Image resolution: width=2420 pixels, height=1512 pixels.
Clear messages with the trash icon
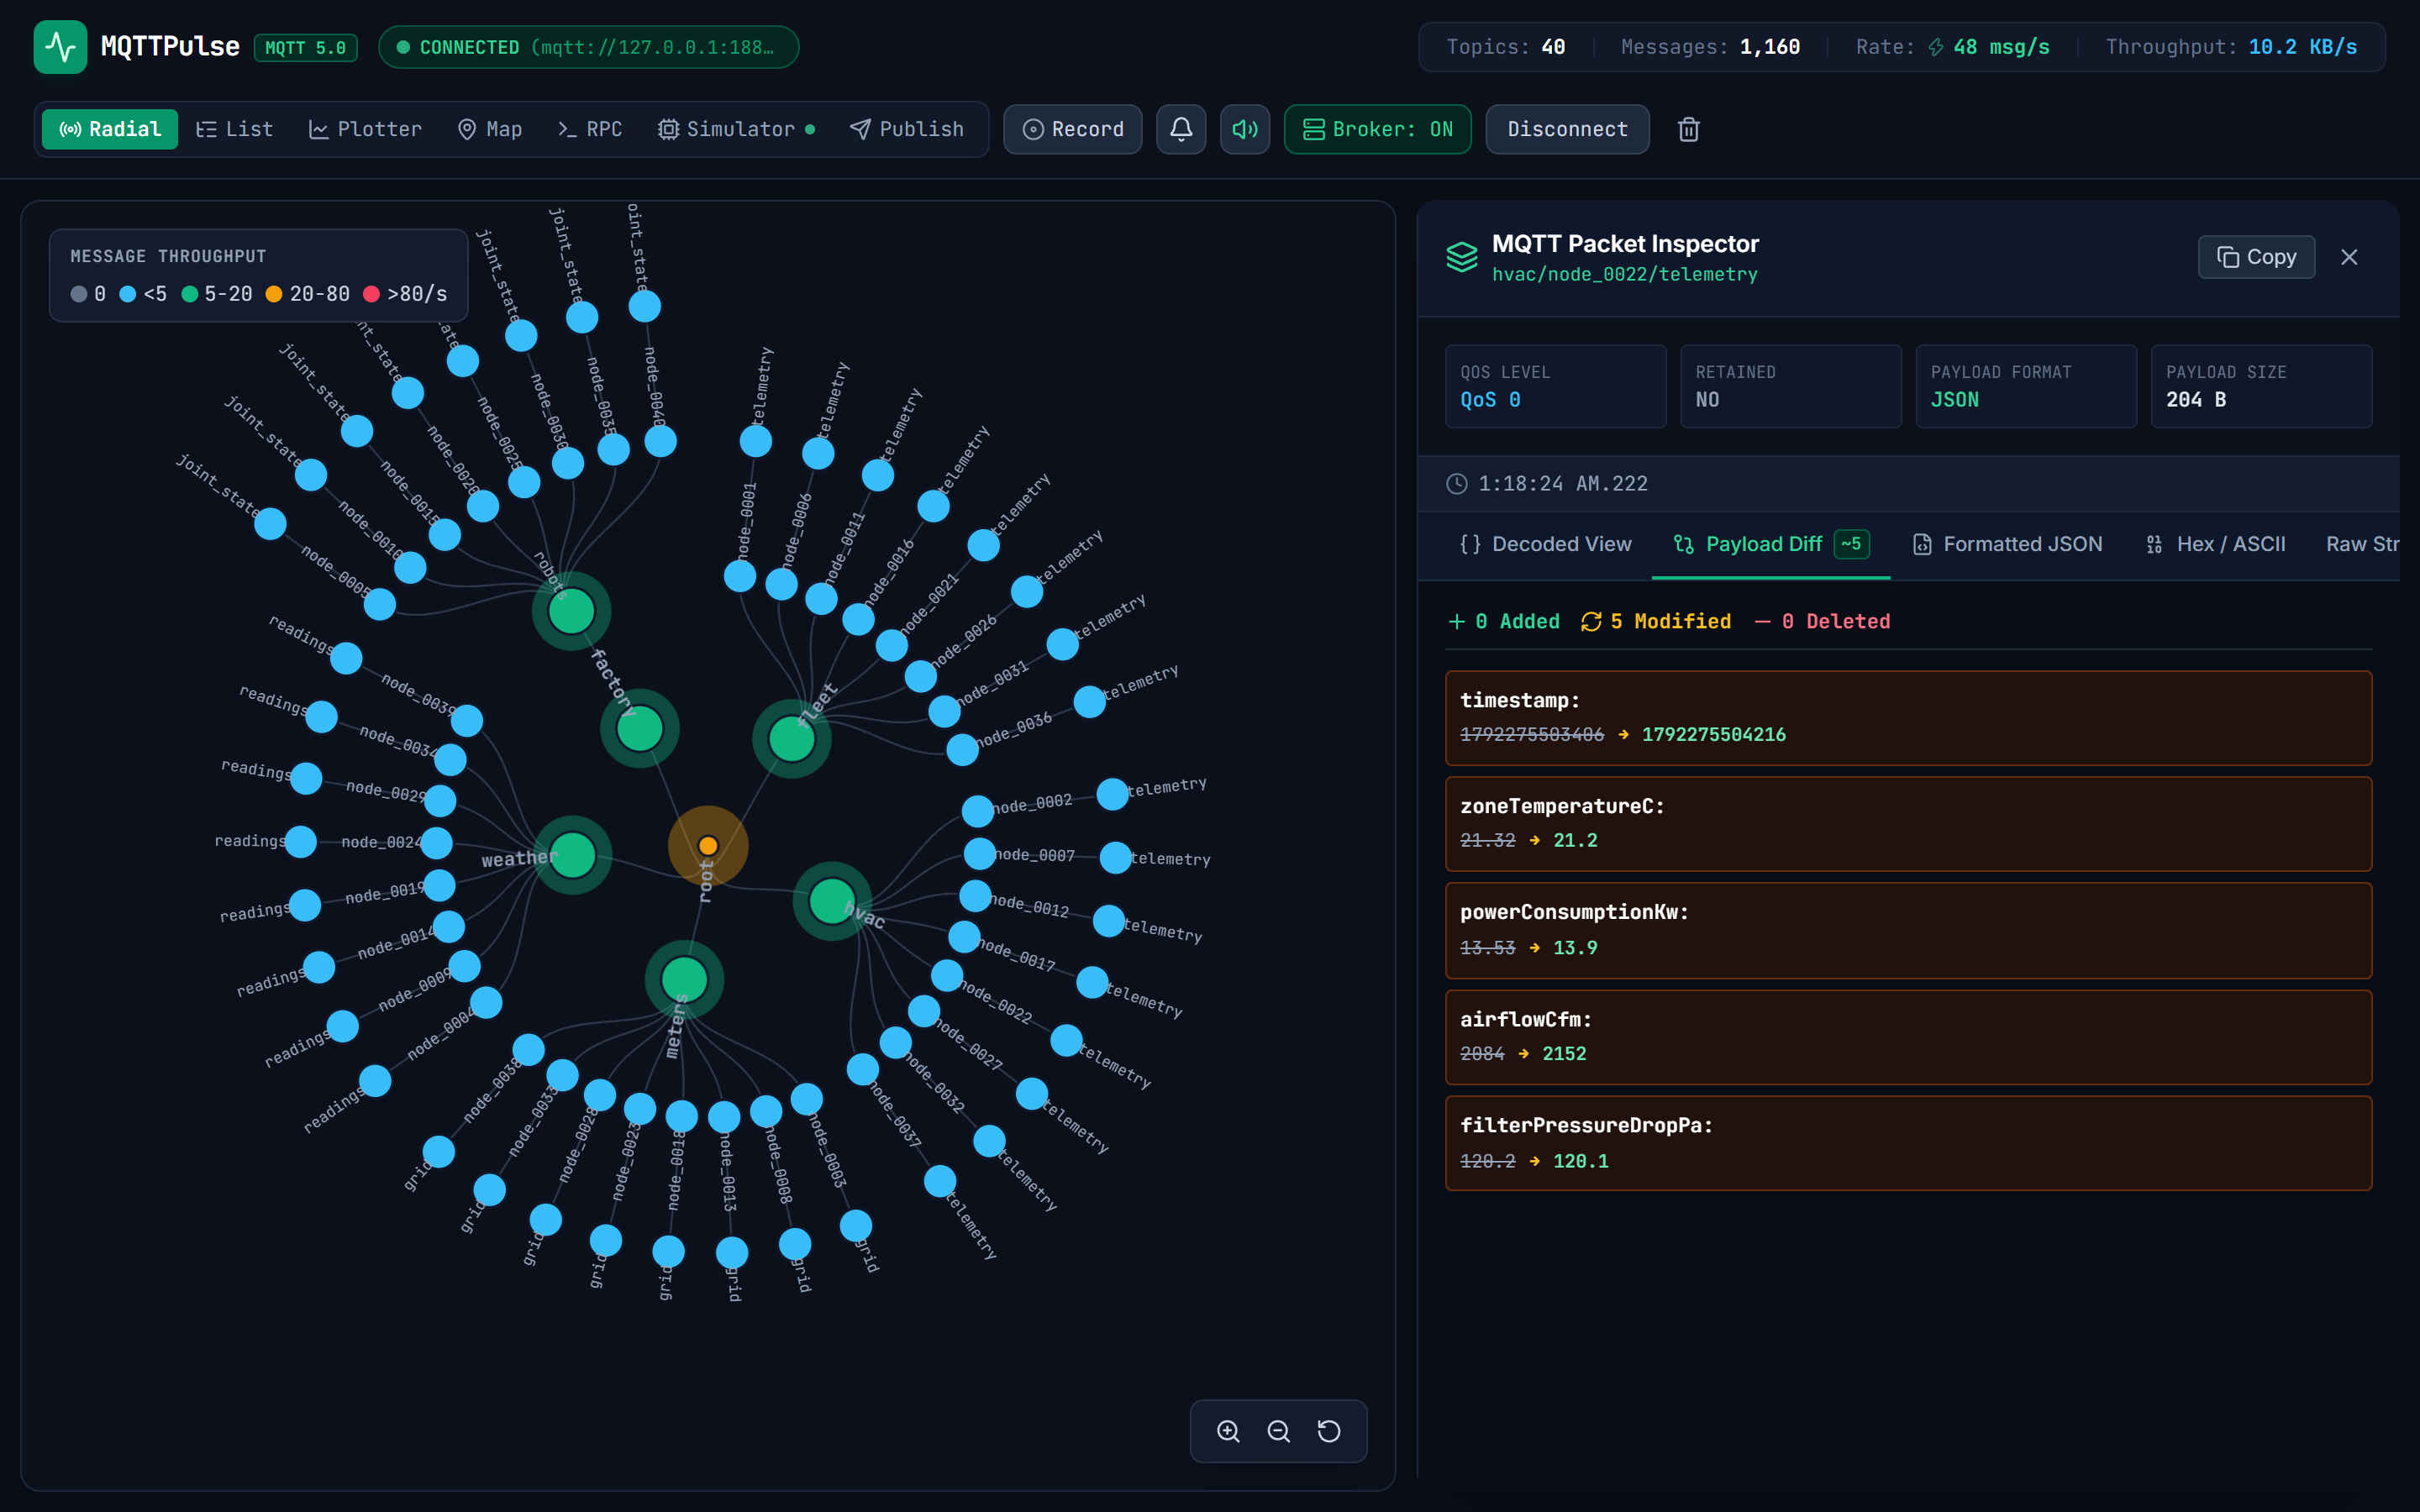coord(1689,129)
